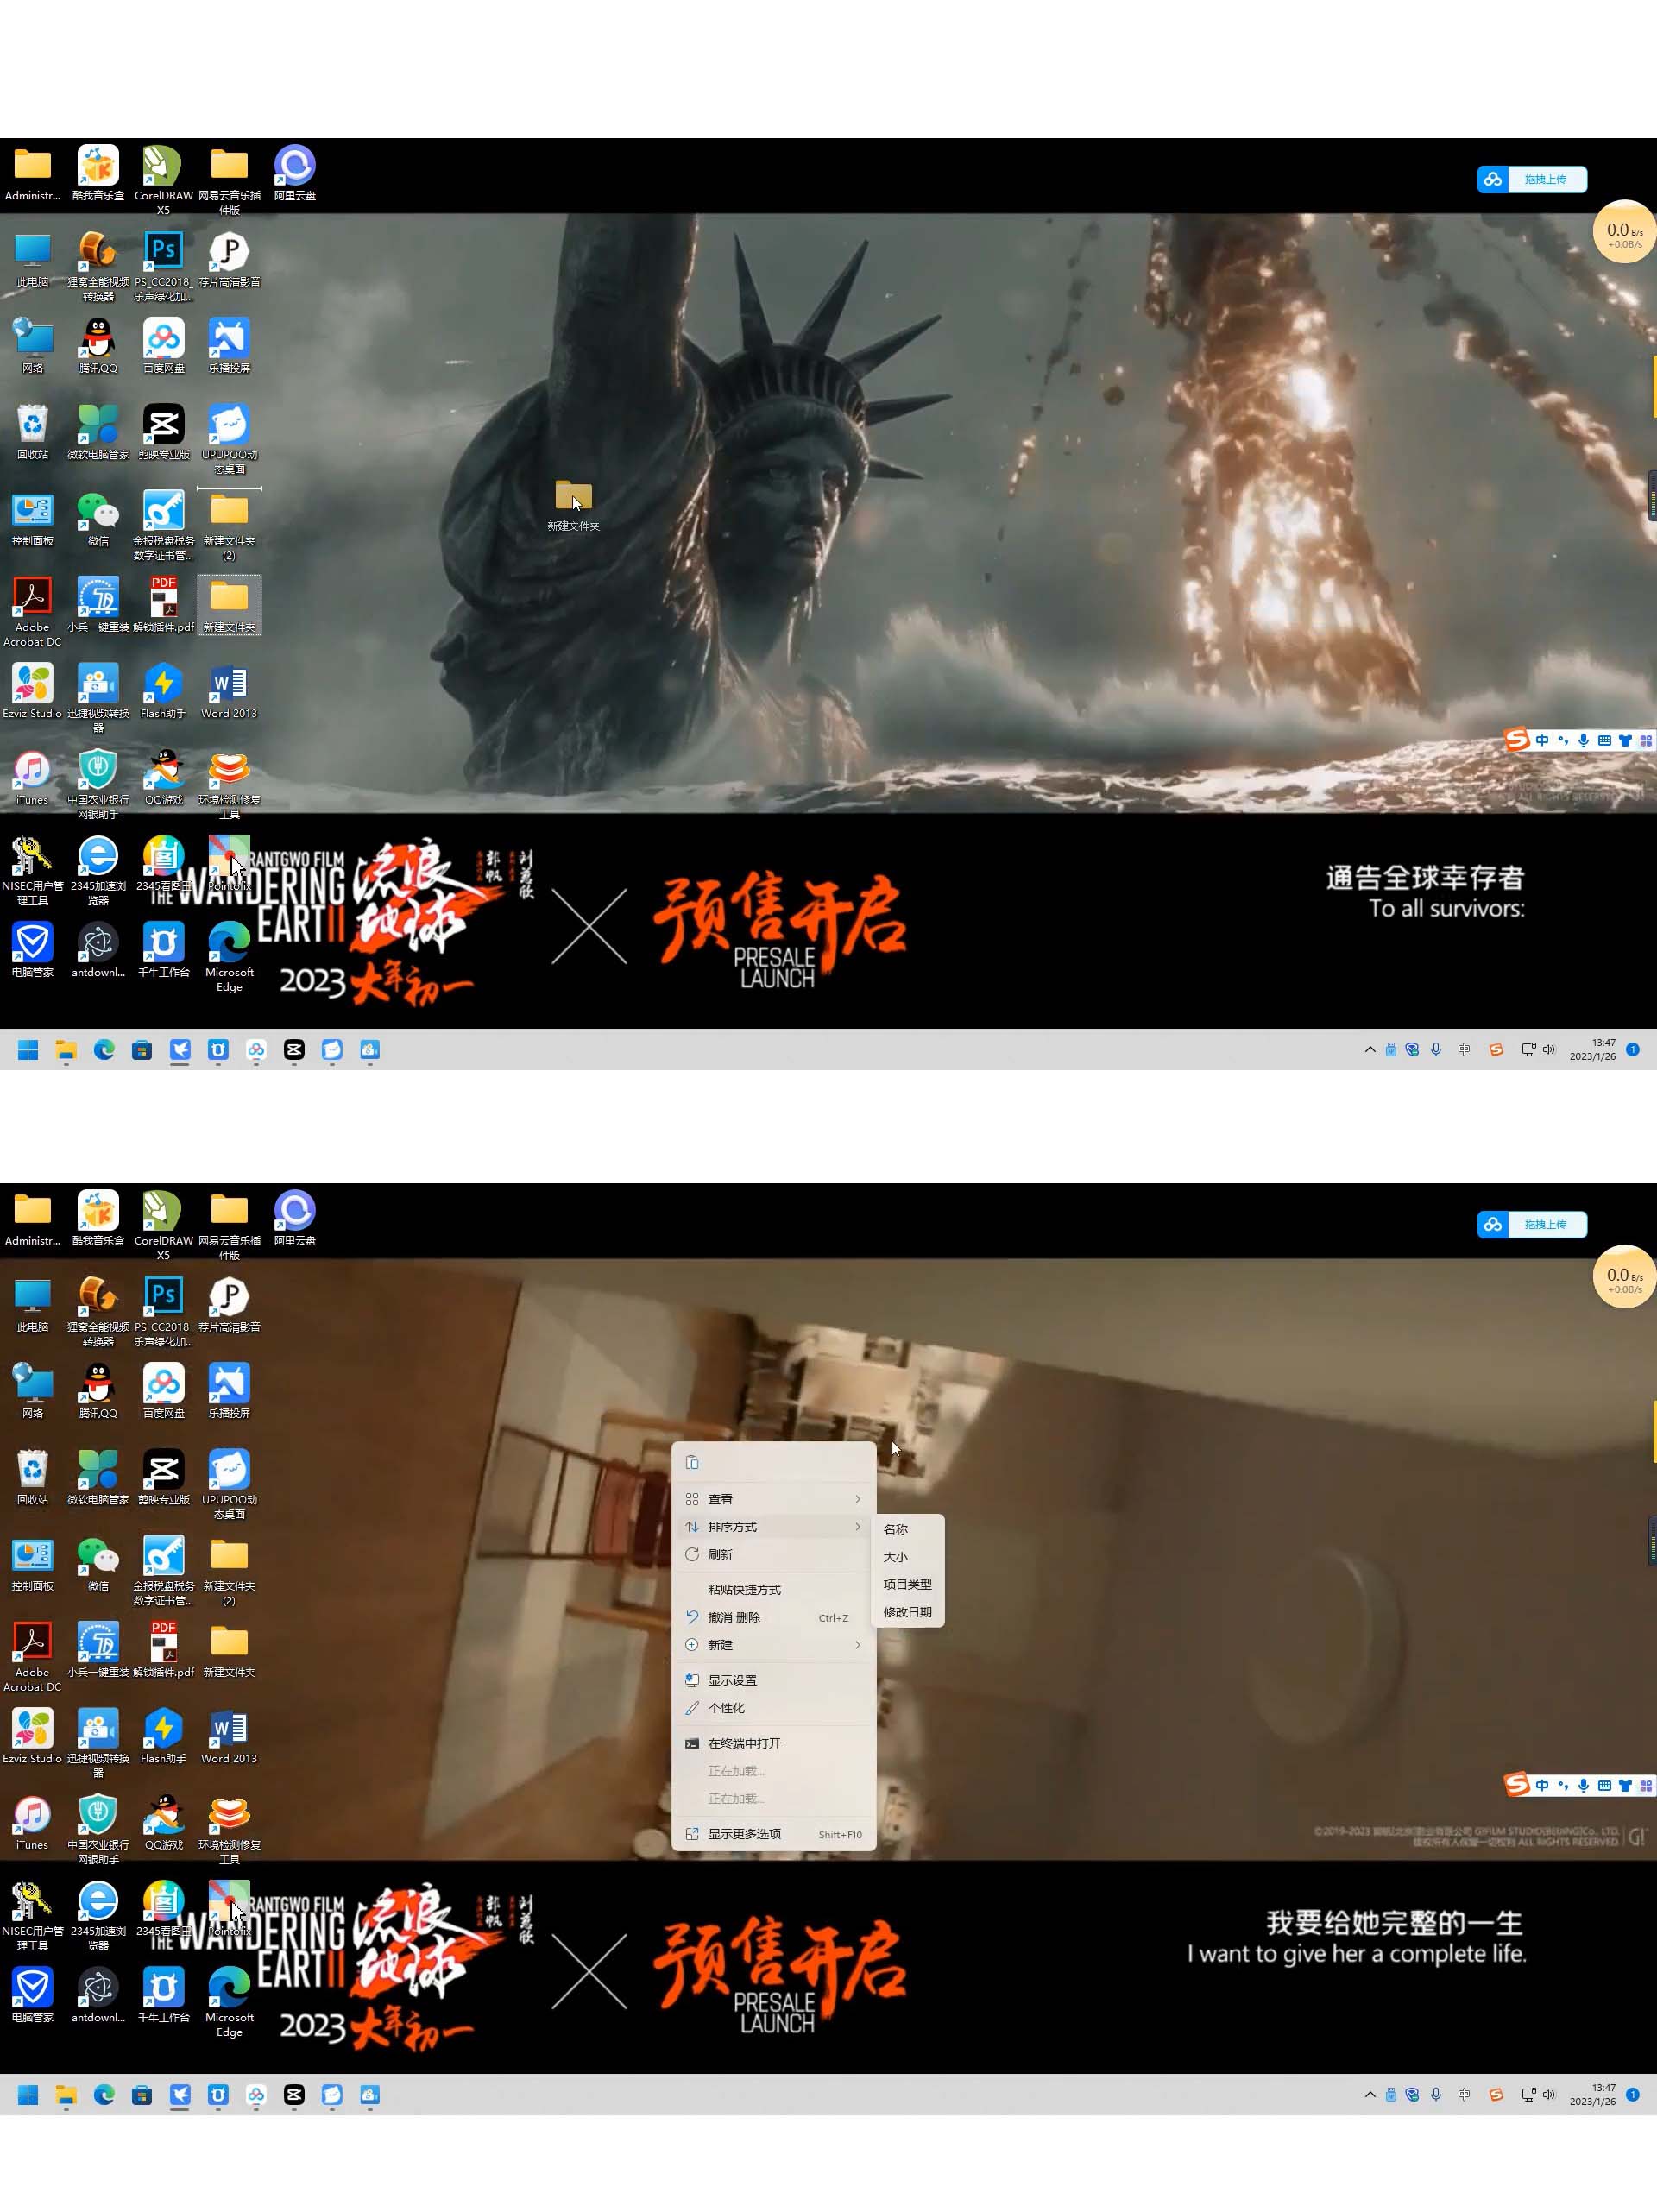Open 回收站 on the upper desktop
Screen dimensions: 1657x2212
pyautogui.click(x=32, y=432)
